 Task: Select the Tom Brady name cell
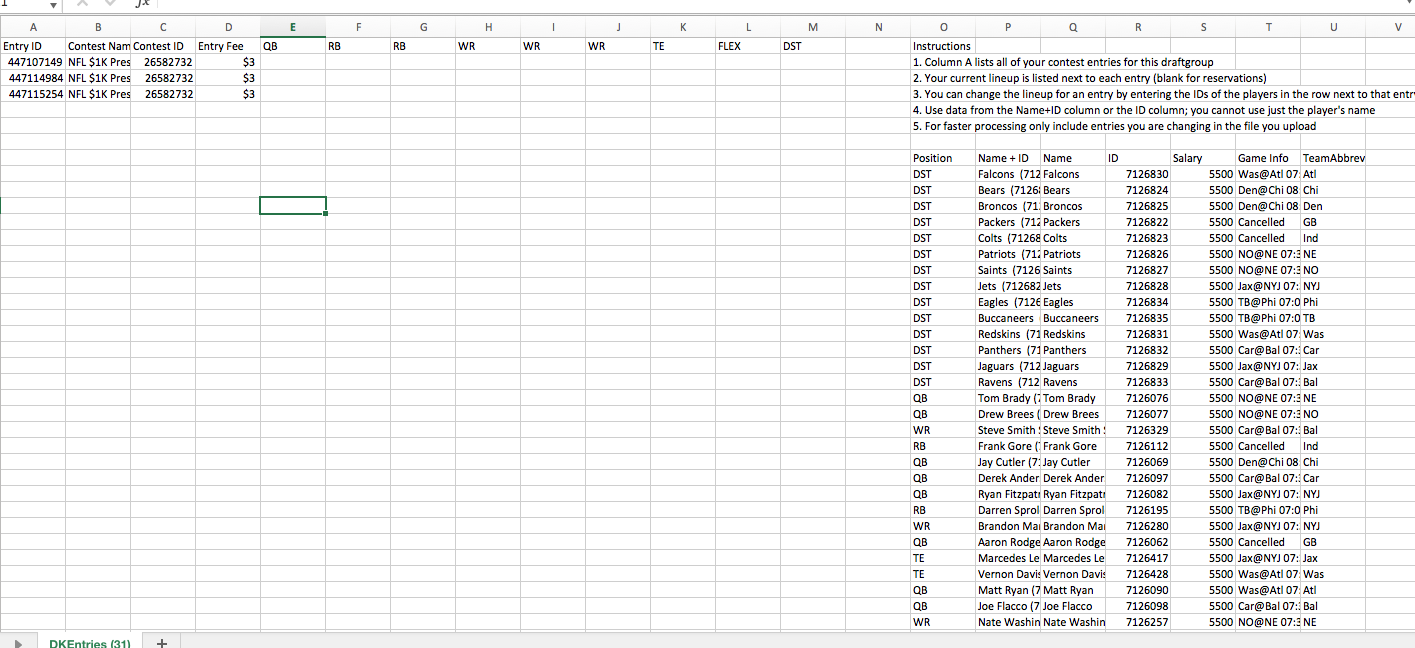pyautogui.click(x=1071, y=398)
